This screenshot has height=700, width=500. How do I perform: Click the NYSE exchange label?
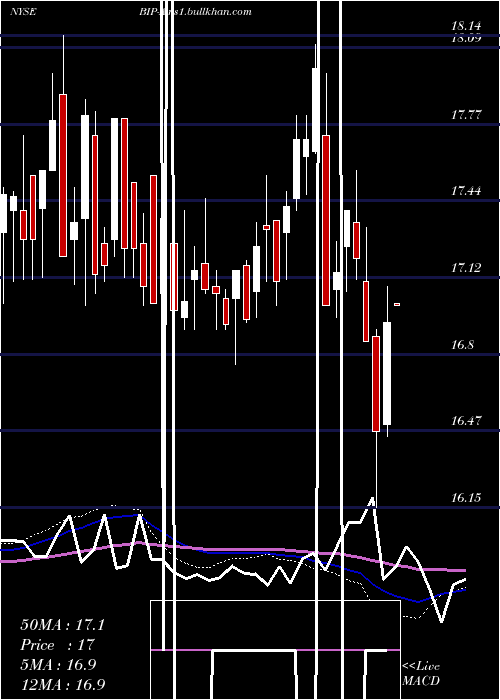click(x=22, y=12)
